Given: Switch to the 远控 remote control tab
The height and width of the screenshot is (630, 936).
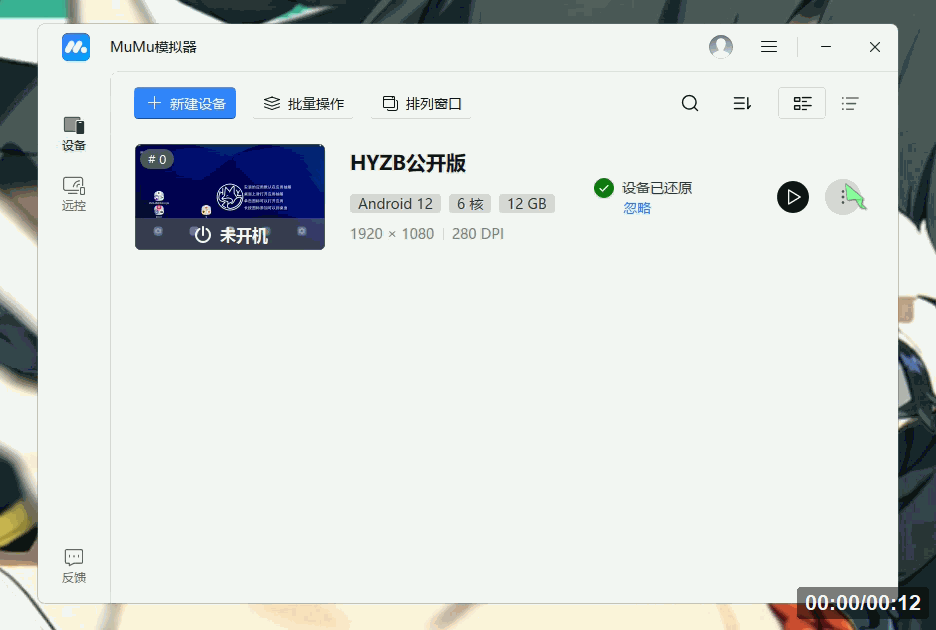Looking at the screenshot, I should pos(74,194).
